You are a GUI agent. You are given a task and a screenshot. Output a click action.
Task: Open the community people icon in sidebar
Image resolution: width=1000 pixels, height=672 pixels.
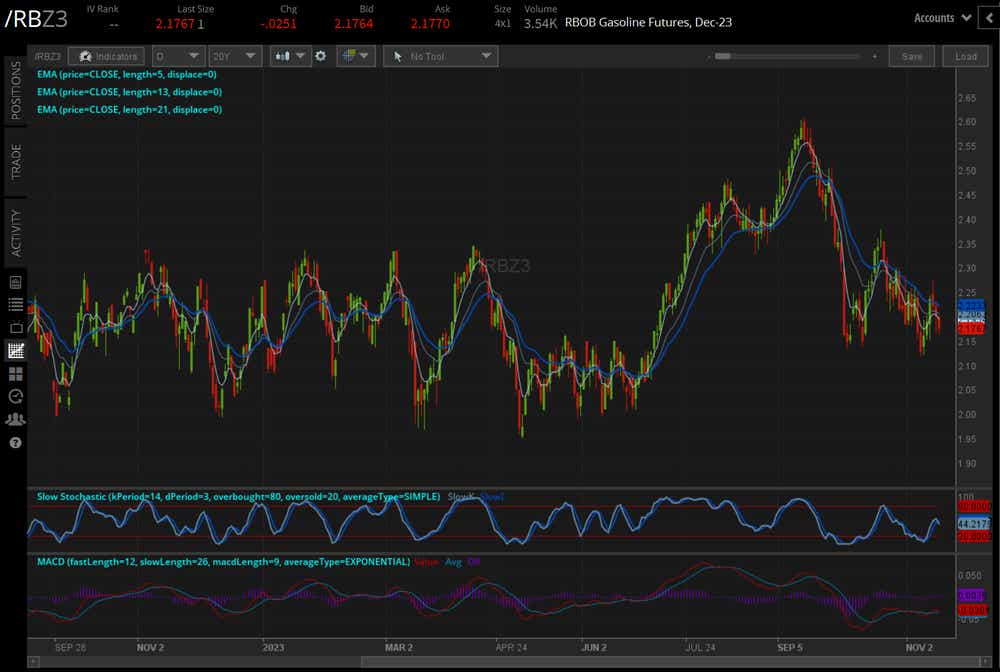pyautogui.click(x=15, y=419)
